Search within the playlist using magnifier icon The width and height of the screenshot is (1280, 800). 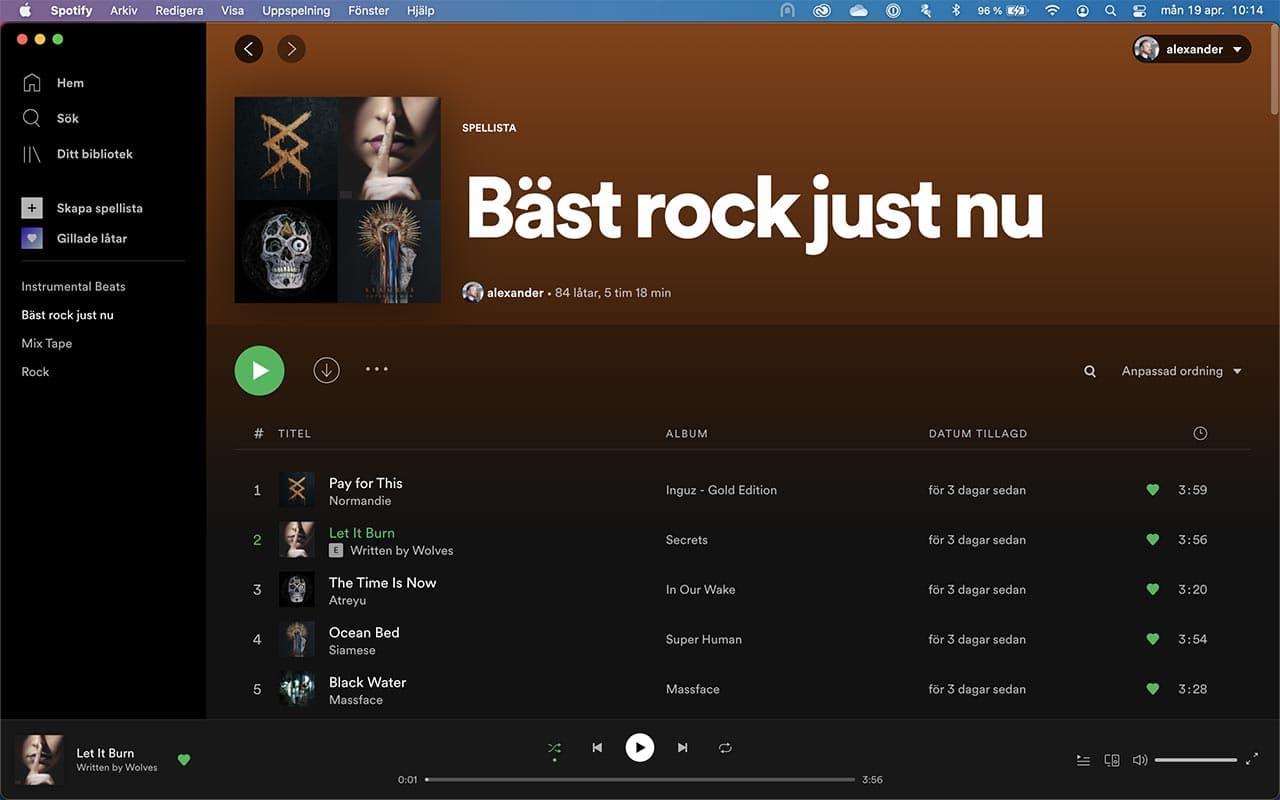1090,371
